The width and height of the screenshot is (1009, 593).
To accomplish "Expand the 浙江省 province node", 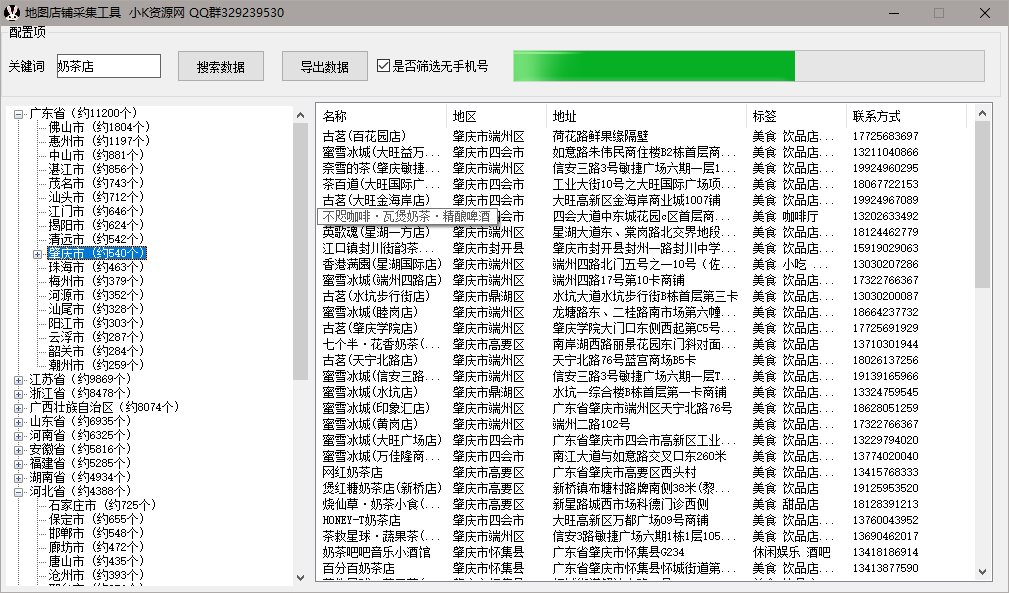I will pyautogui.click(x=19, y=394).
